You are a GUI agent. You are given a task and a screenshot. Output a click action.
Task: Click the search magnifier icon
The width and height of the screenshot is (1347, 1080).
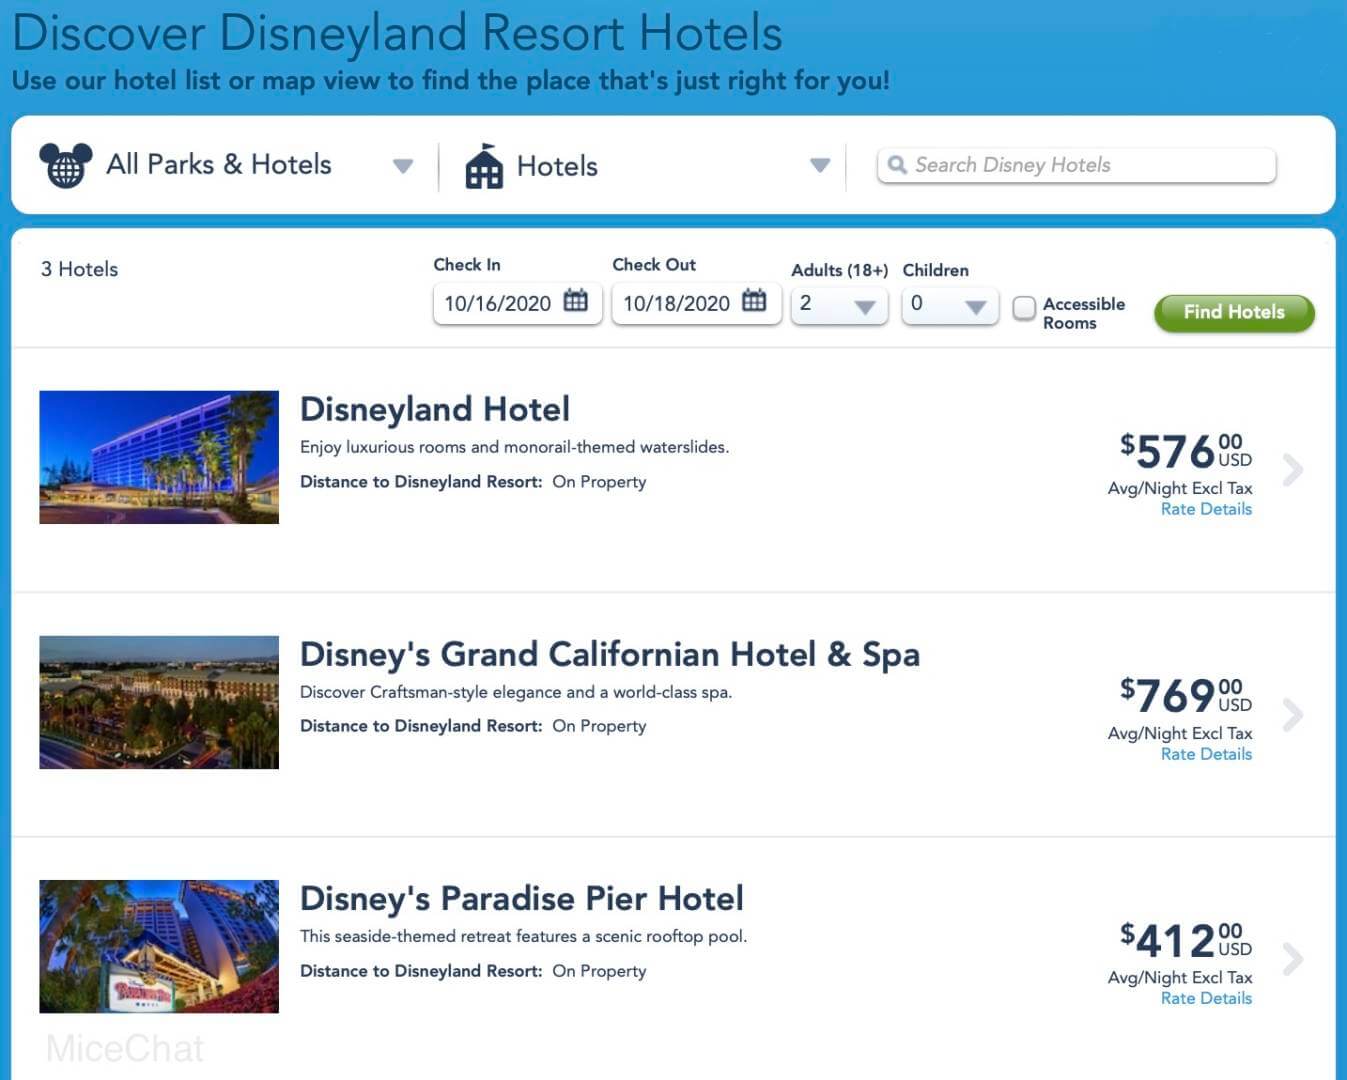tap(897, 165)
